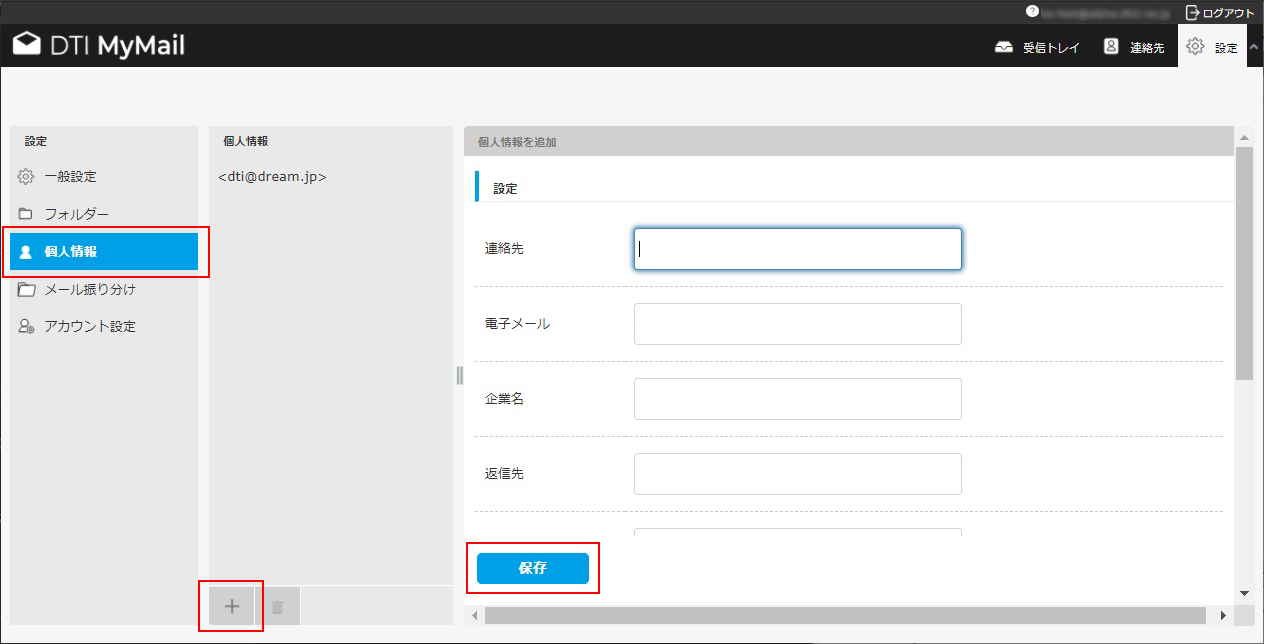
Task: Click the pane splitter handle
Action: (x=459, y=375)
